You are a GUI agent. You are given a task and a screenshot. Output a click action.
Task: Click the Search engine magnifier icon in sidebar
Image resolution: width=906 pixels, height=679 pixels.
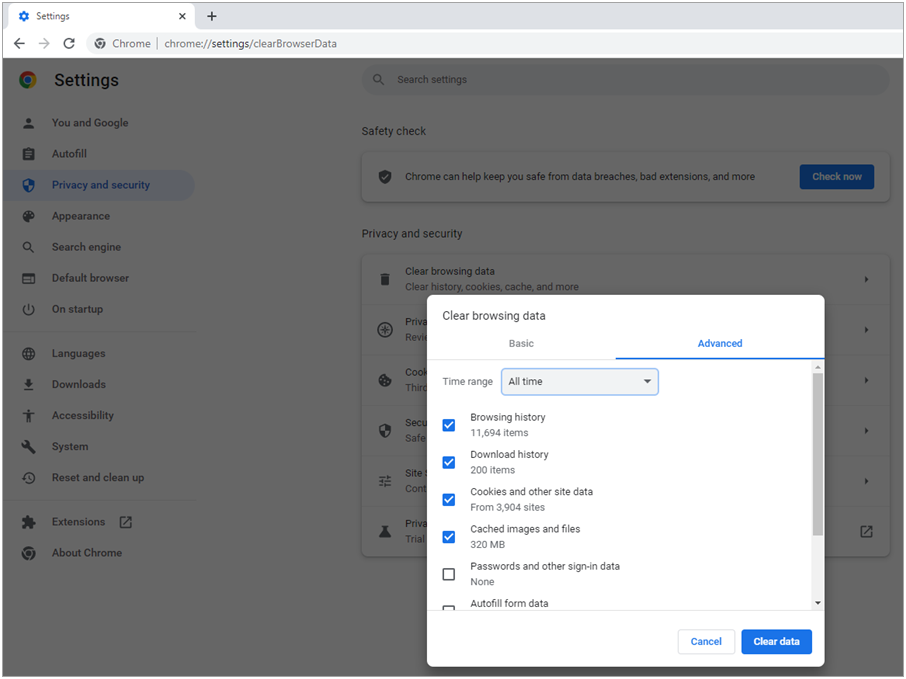point(28,247)
